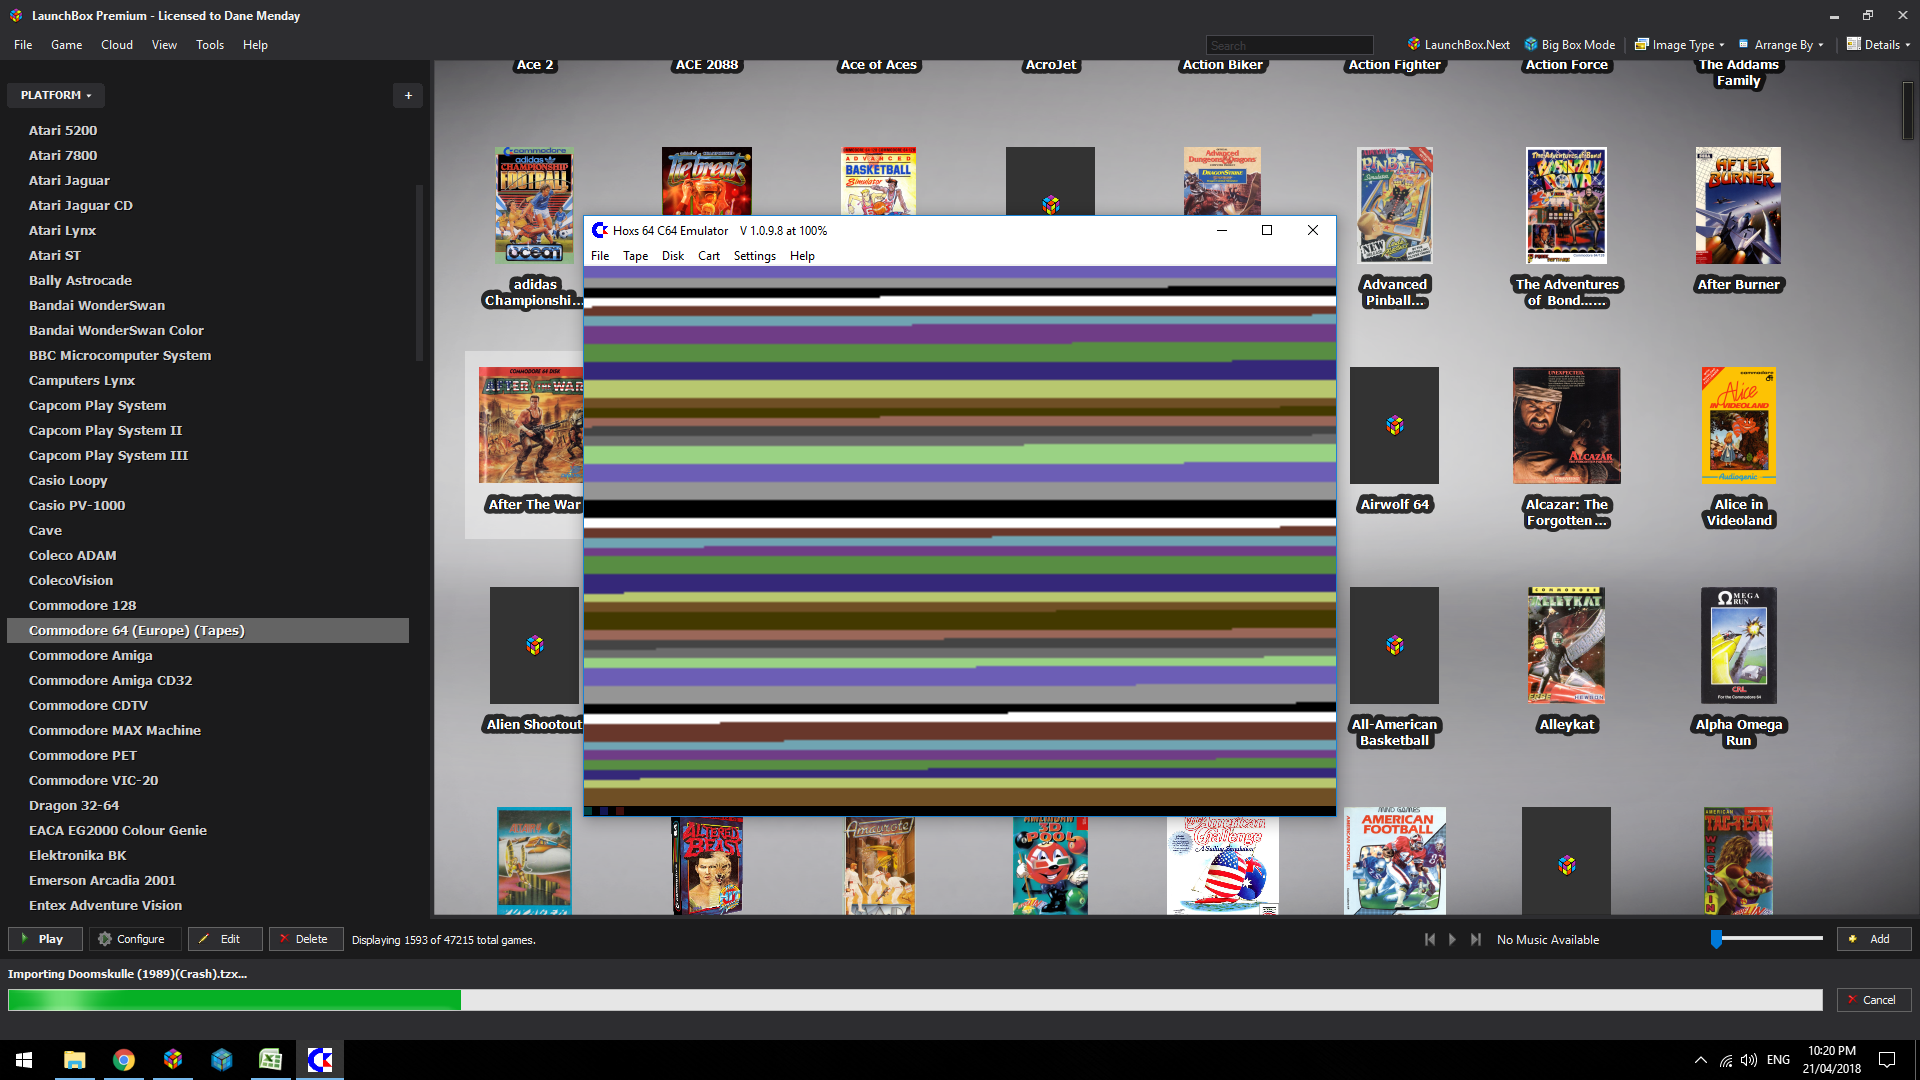Screen dimensions: 1920x1080
Task: Click the Configure button
Action: tap(135, 939)
